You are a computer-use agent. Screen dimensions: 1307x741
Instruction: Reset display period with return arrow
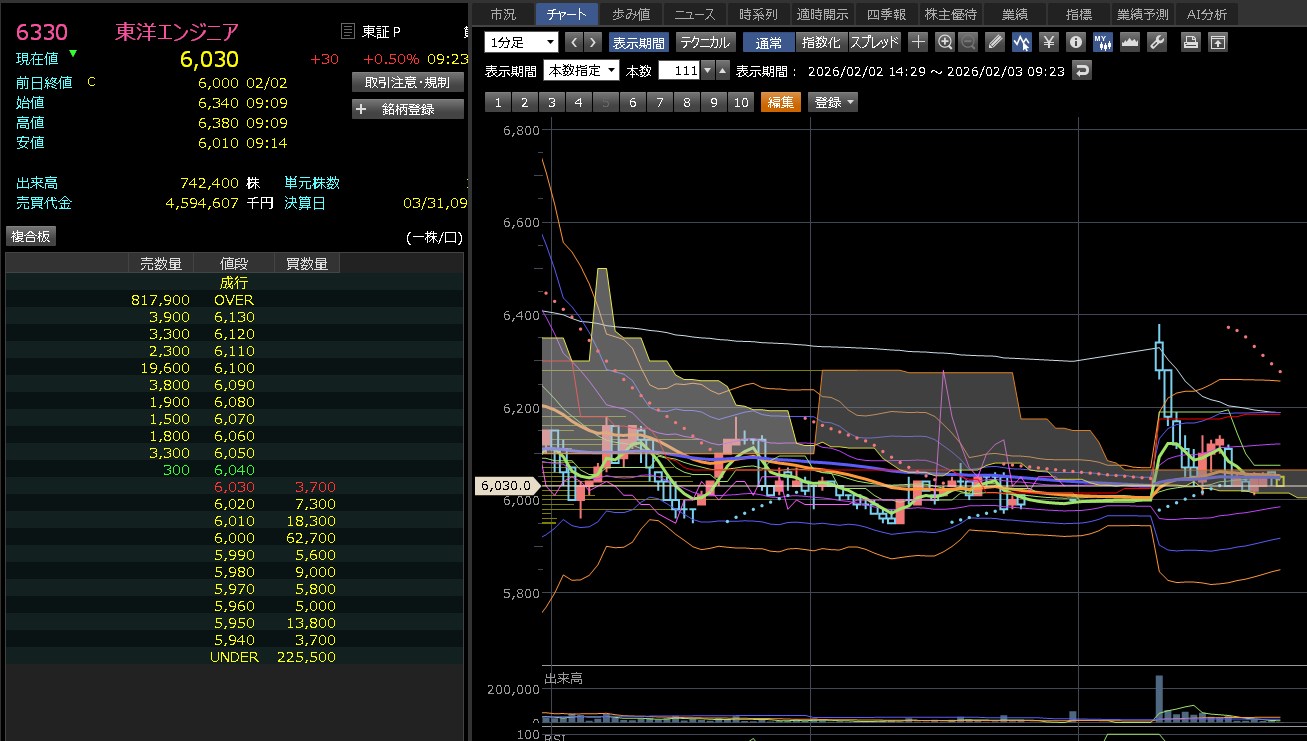[x=1082, y=71]
